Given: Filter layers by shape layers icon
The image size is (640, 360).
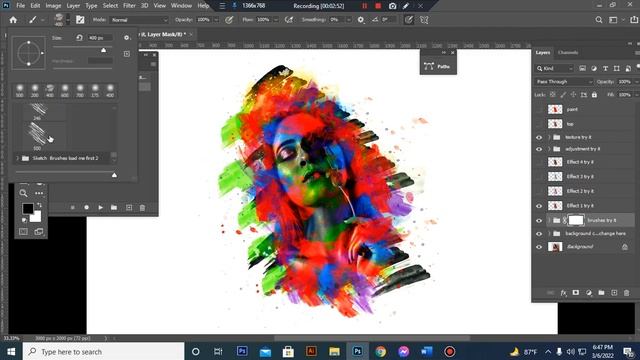Looking at the screenshot, I should click(617, 69).
